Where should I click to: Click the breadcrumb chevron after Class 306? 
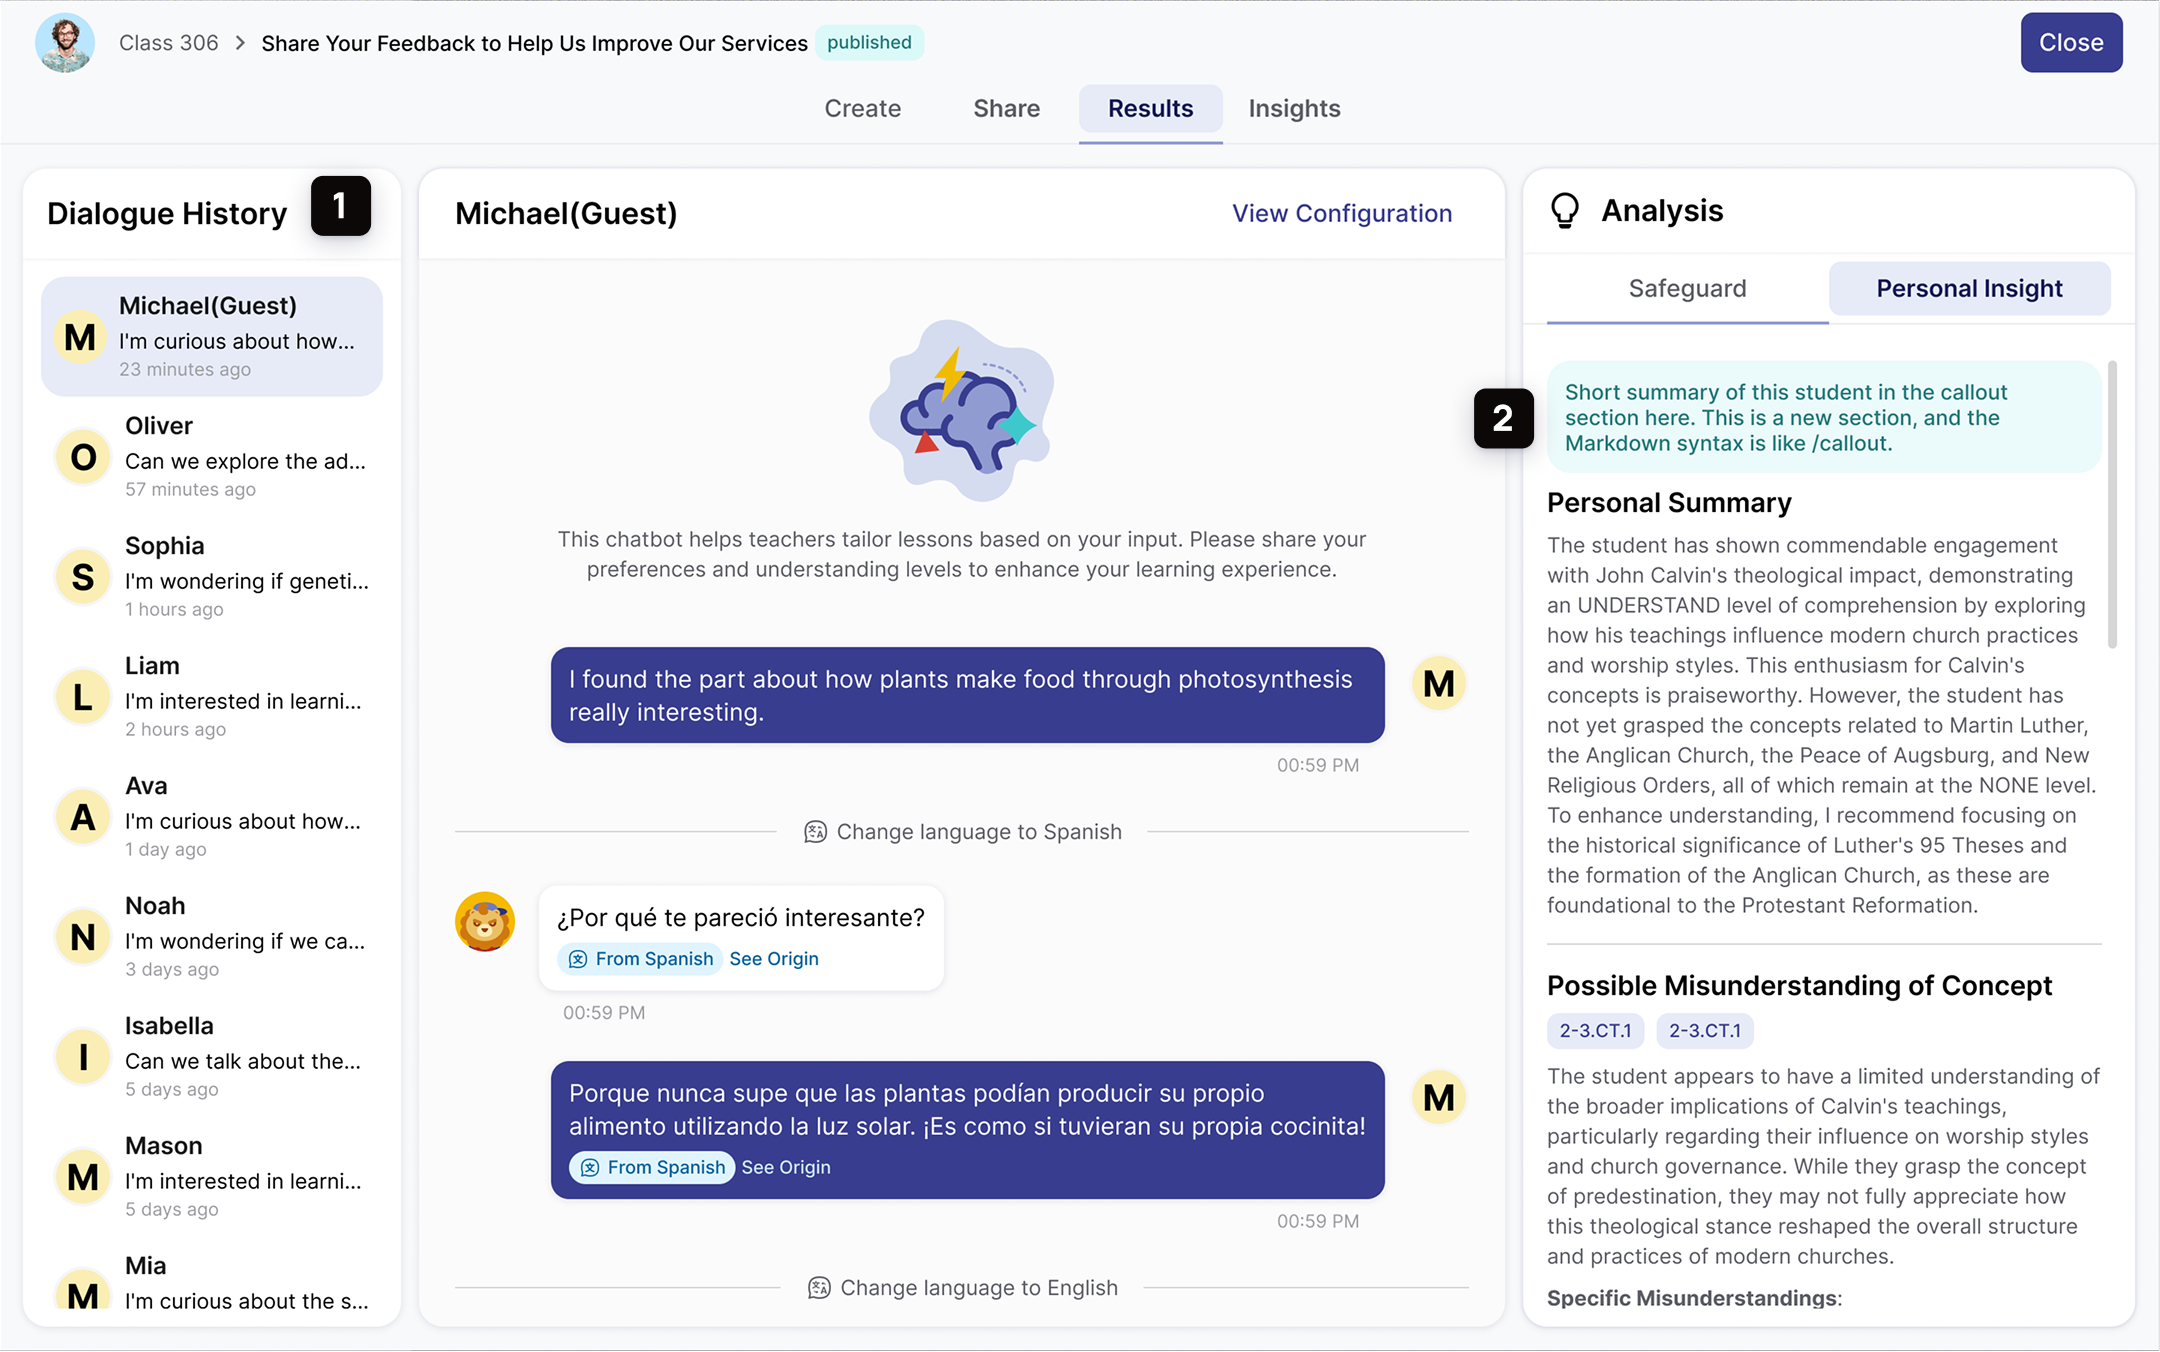[240, 43]
